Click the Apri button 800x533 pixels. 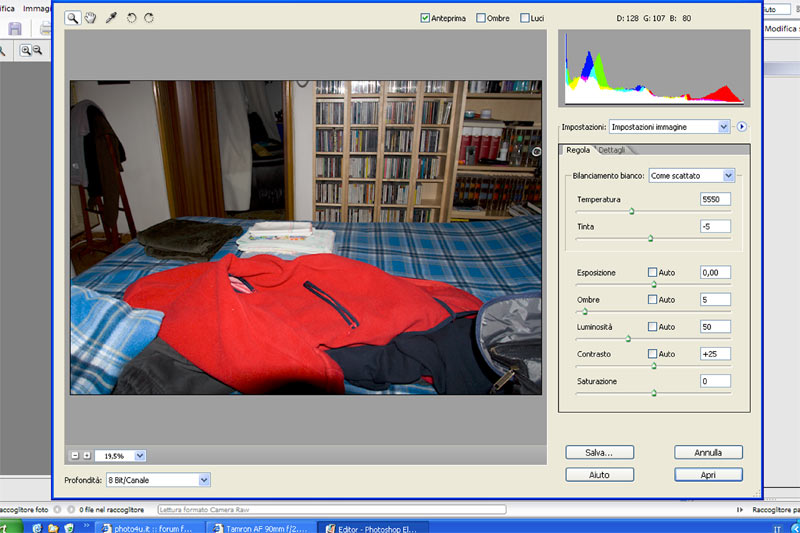pos(708,475)
